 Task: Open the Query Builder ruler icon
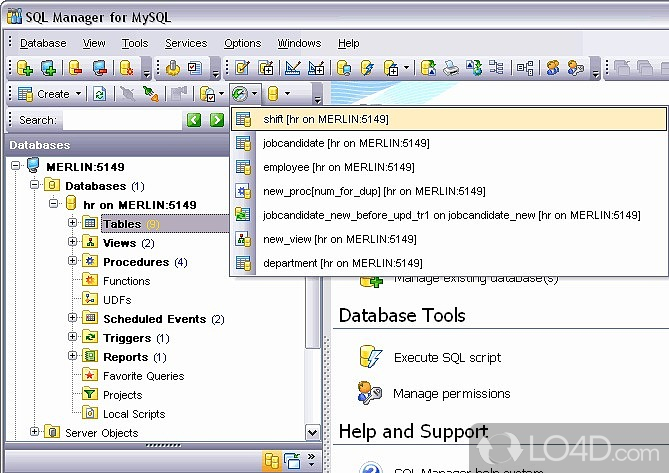point(293,68)
